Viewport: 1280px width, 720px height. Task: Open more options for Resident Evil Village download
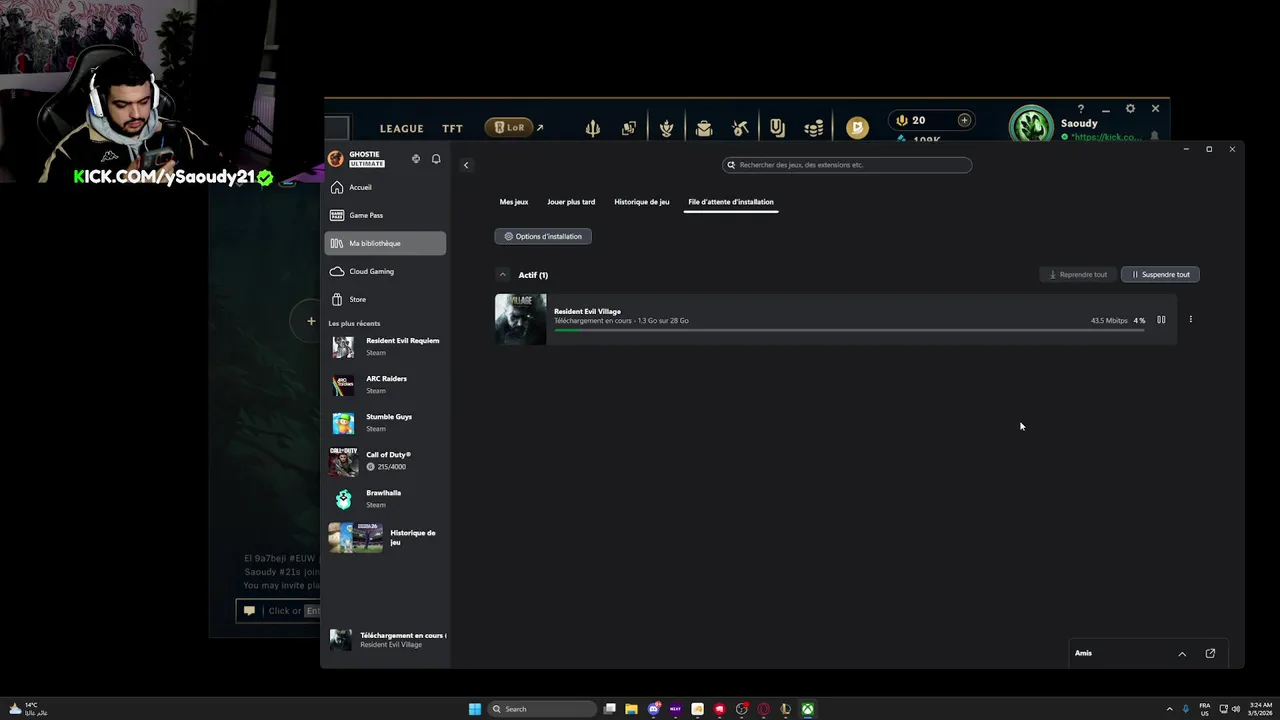coord(1190,320)
